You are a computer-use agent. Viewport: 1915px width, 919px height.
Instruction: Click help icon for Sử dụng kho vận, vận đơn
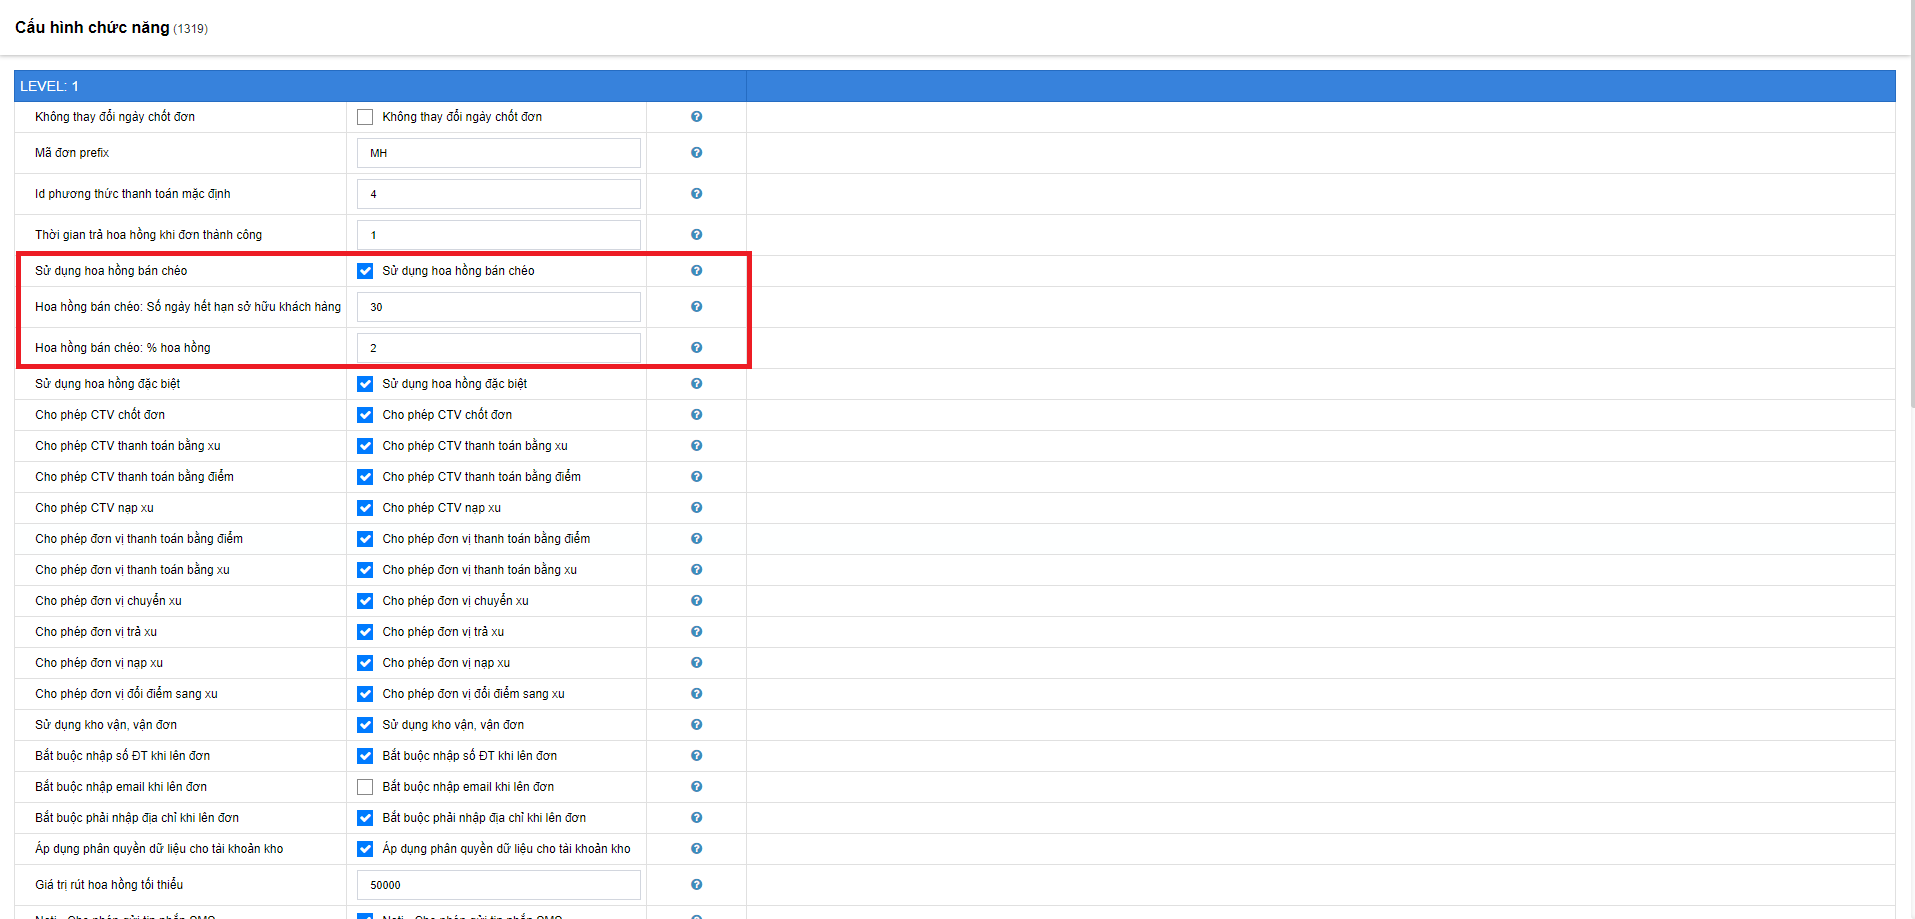pyautogui.click(x=696, y=725)
